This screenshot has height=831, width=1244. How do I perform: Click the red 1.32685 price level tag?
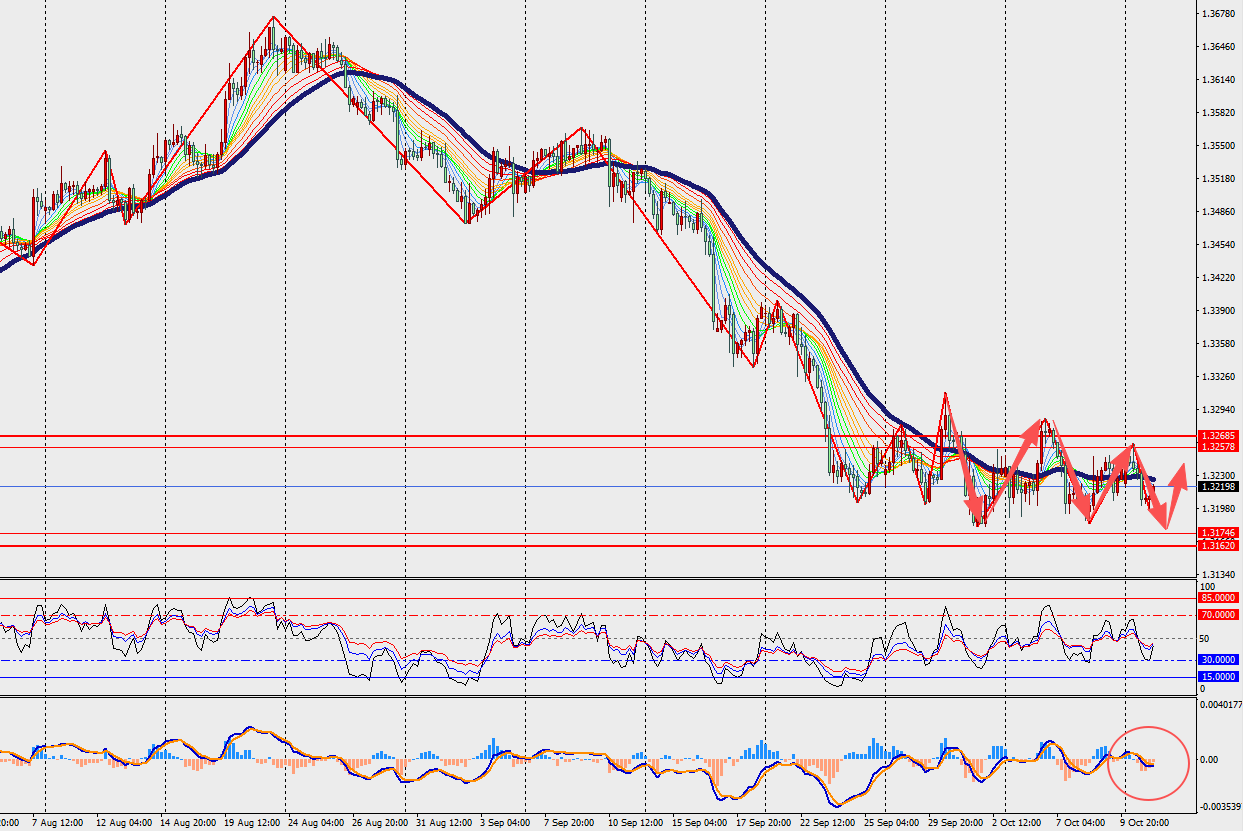click(x=1218, y=436)
